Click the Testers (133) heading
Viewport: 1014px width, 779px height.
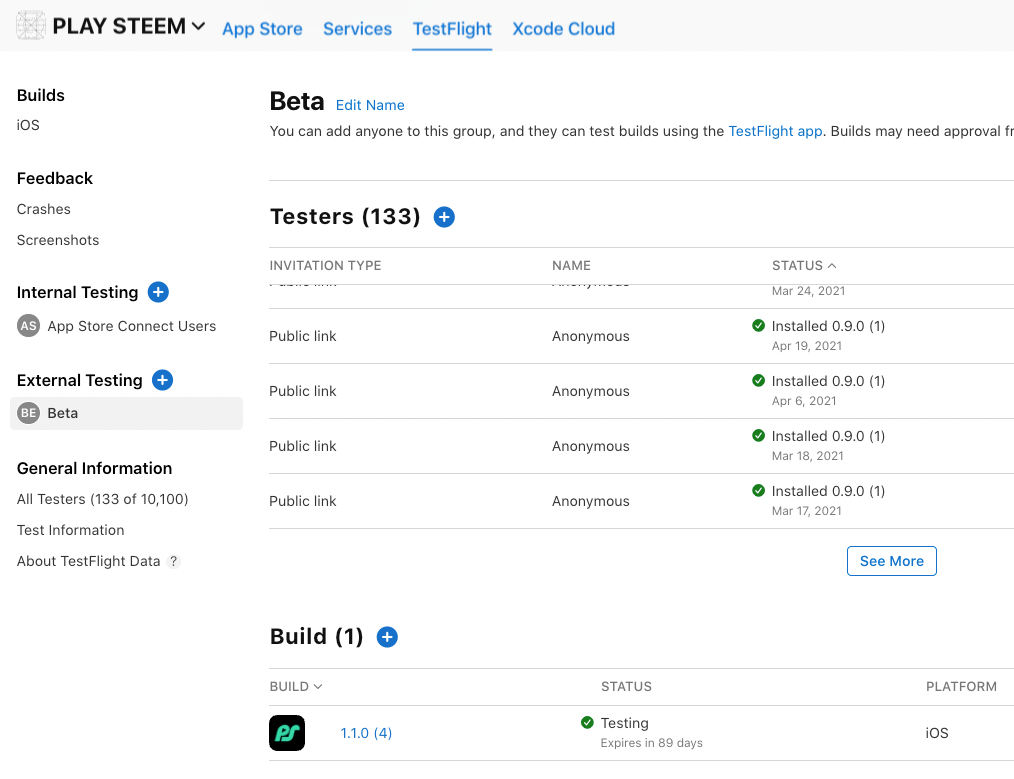pos(345,217)
